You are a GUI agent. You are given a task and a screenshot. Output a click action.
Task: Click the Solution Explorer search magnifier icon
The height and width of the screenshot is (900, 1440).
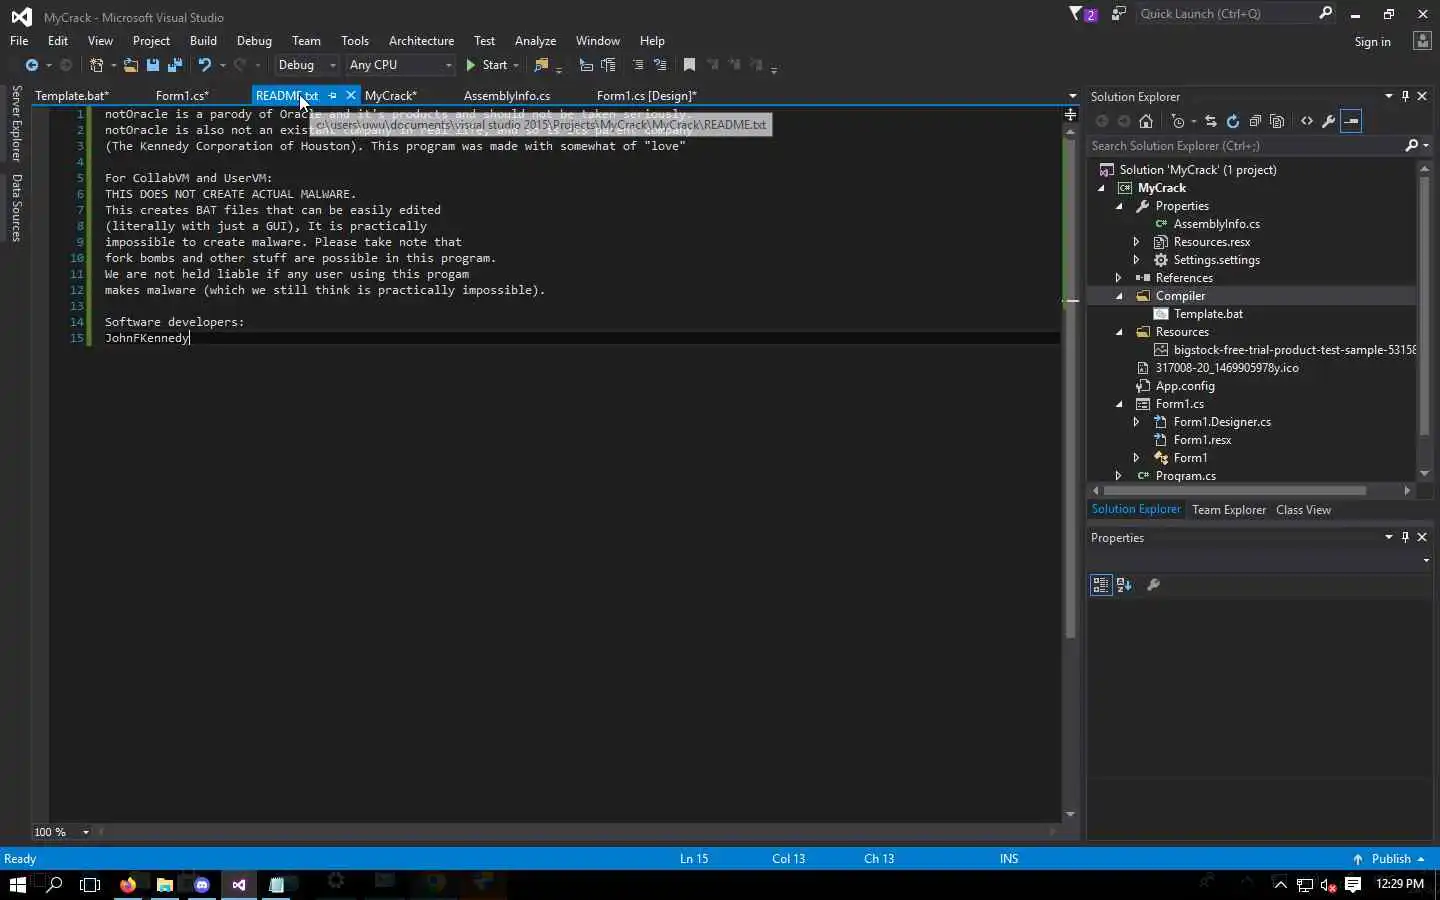[x=1412, y=146]
